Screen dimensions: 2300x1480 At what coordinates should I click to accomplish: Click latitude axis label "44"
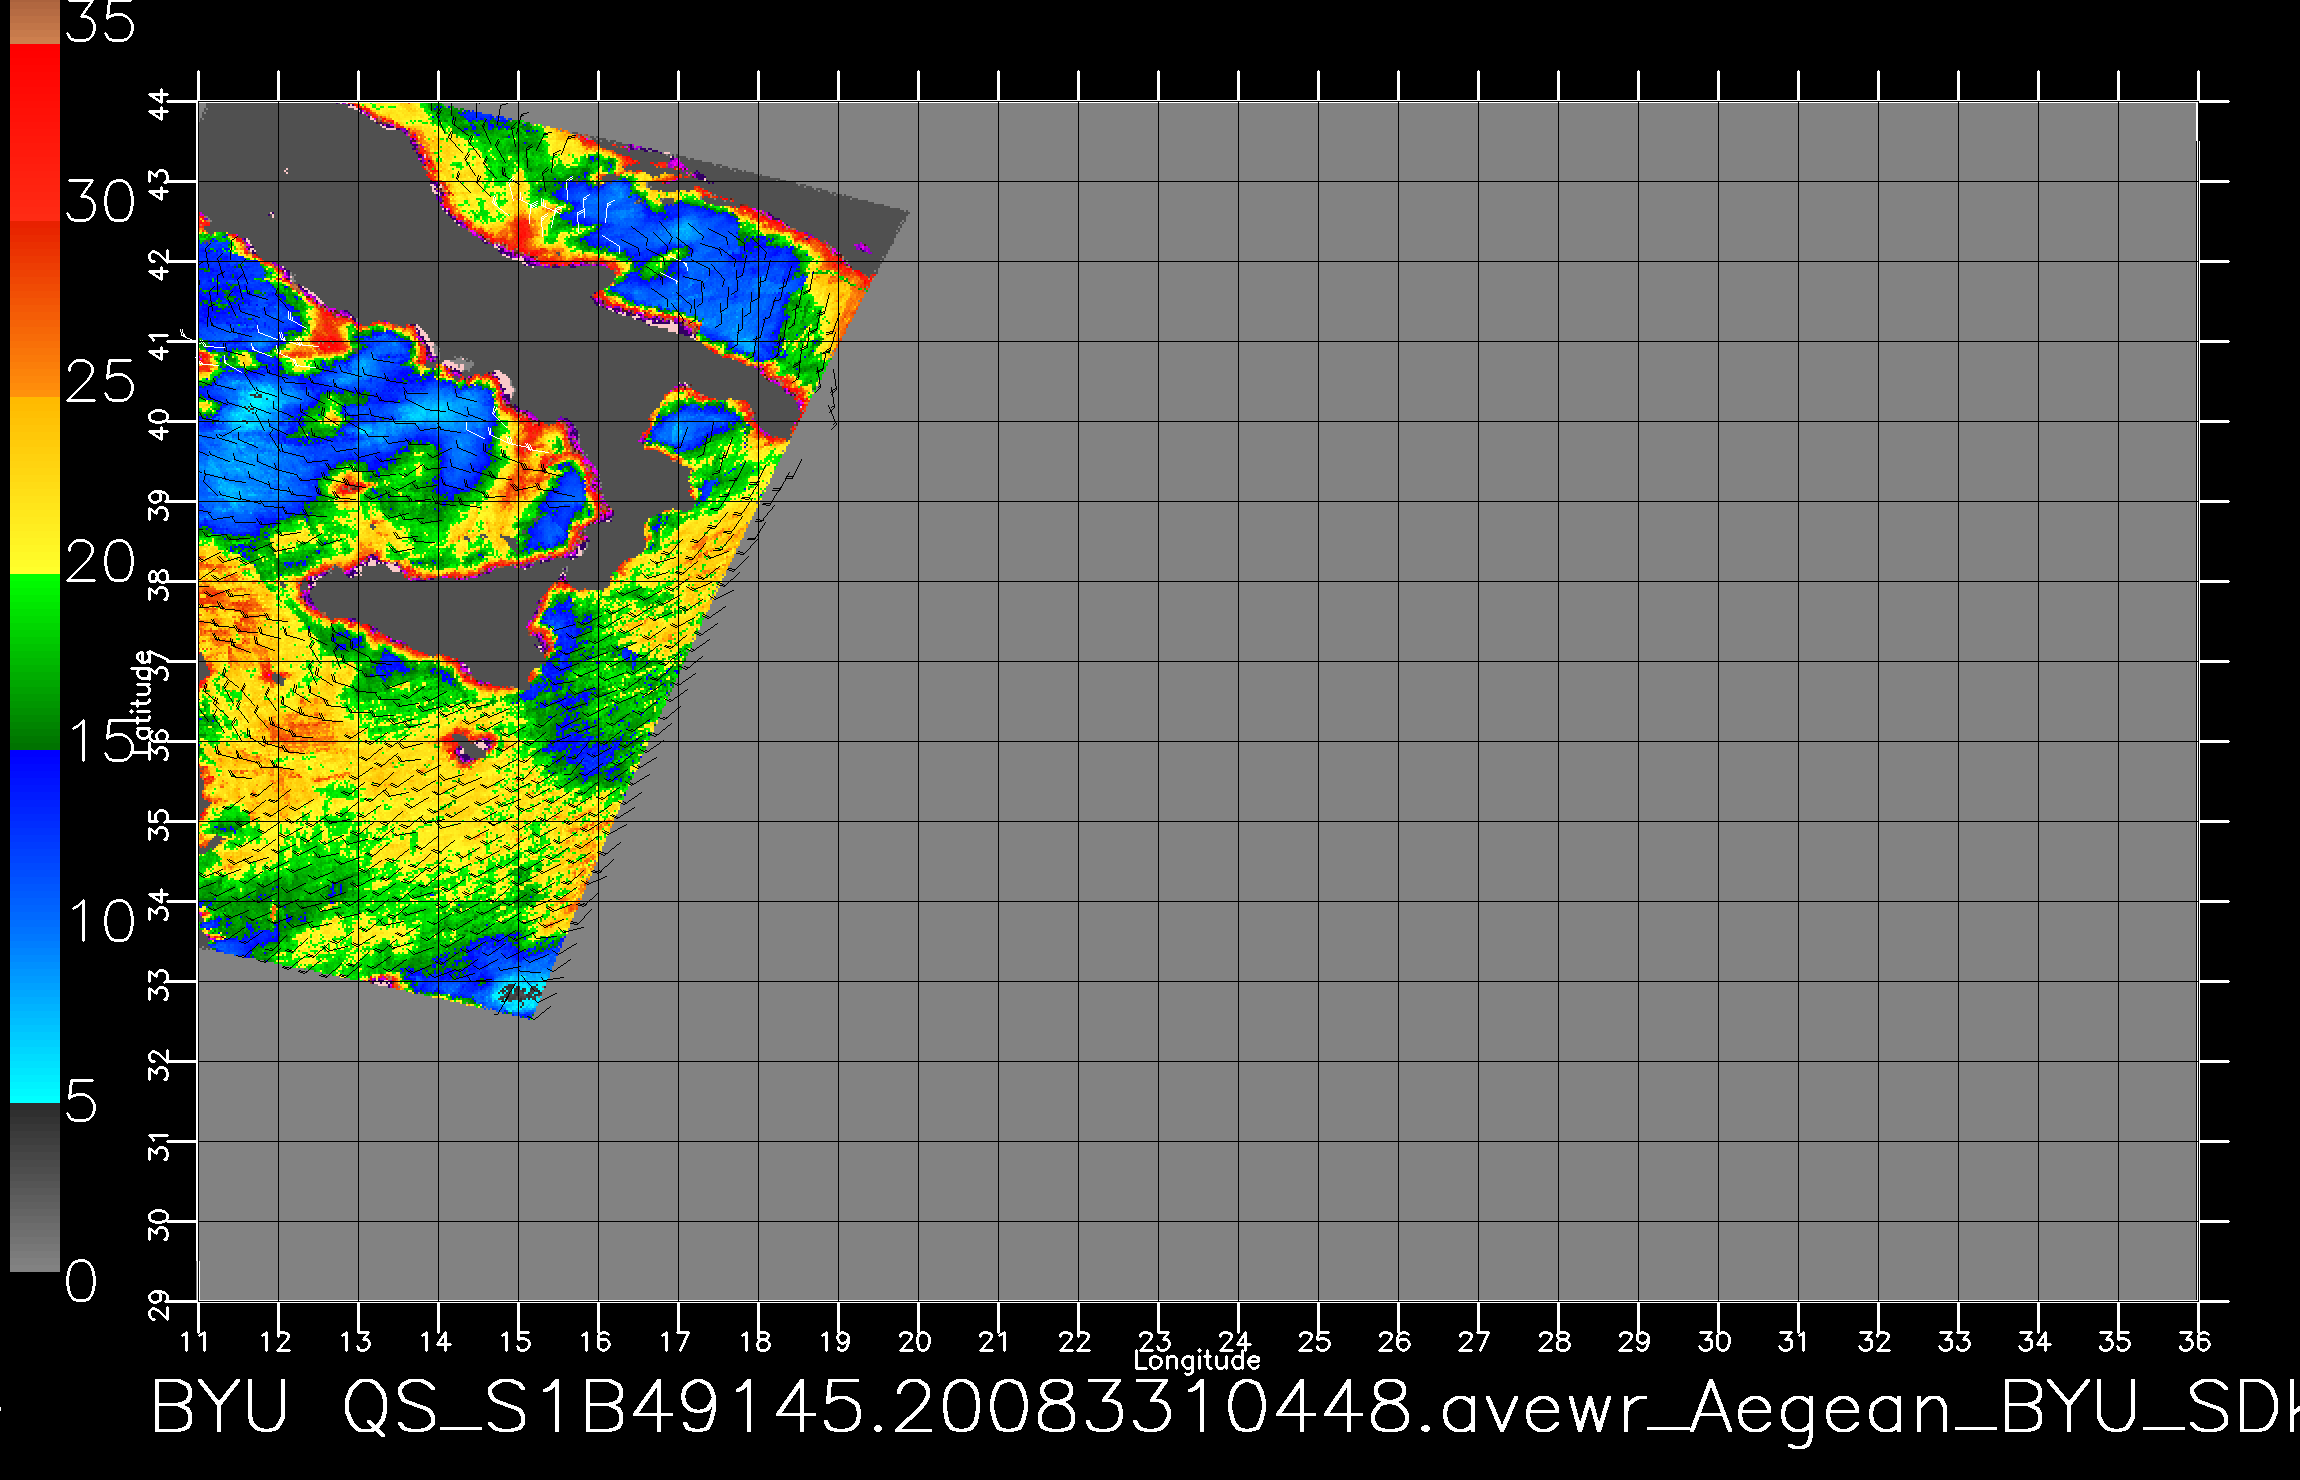point(160,105)
